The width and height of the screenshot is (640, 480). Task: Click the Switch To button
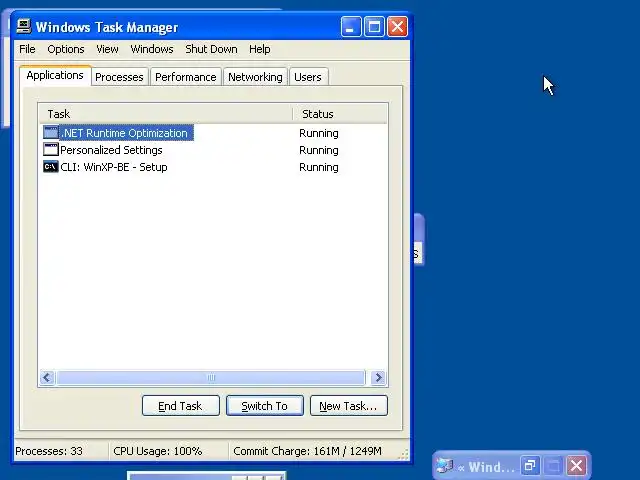[x=264, y=406]
